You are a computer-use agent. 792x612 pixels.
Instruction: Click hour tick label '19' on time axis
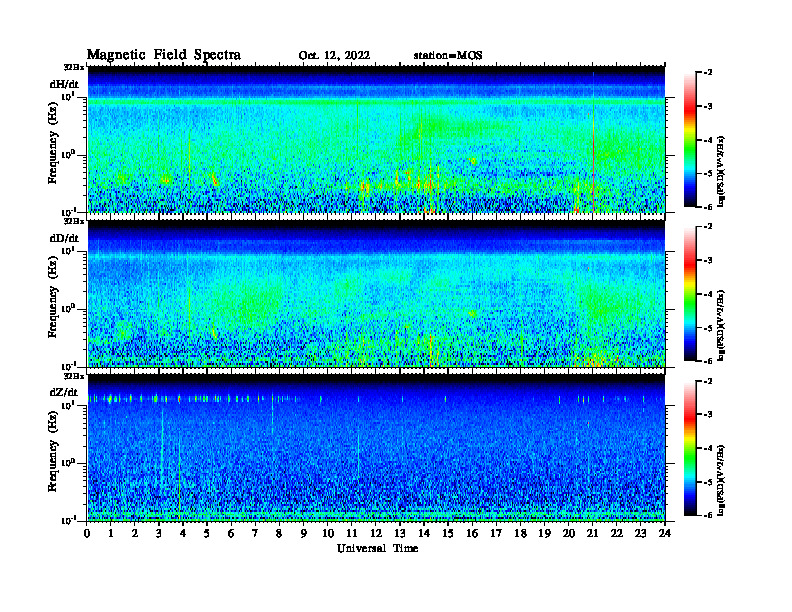point(544,533)
